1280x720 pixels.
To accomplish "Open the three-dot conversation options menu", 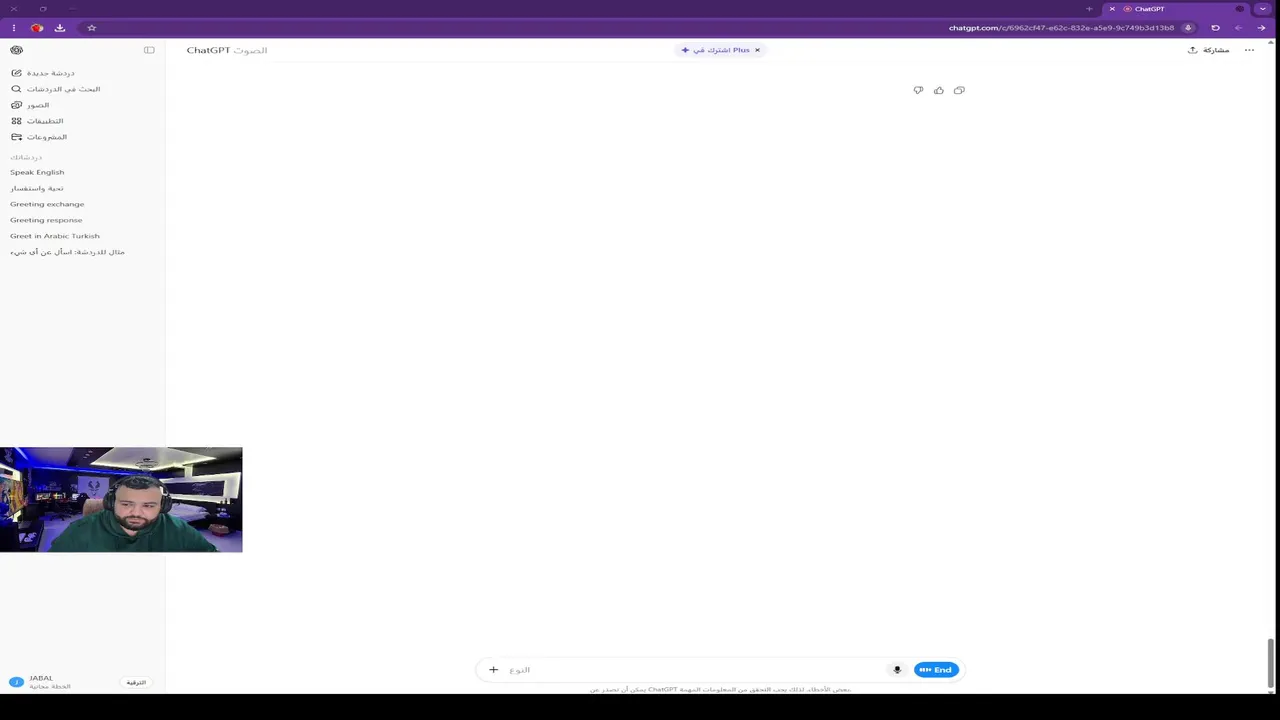I will tap(1249, 50).
